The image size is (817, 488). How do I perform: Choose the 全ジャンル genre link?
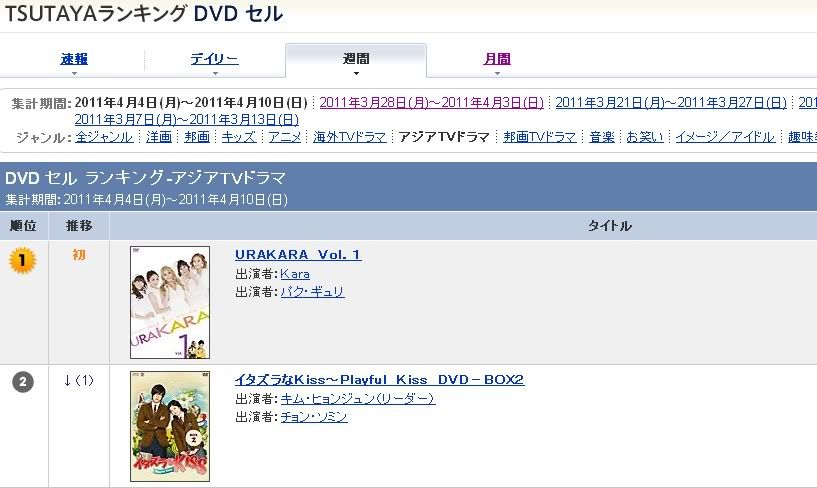click(x=104, y=137)
